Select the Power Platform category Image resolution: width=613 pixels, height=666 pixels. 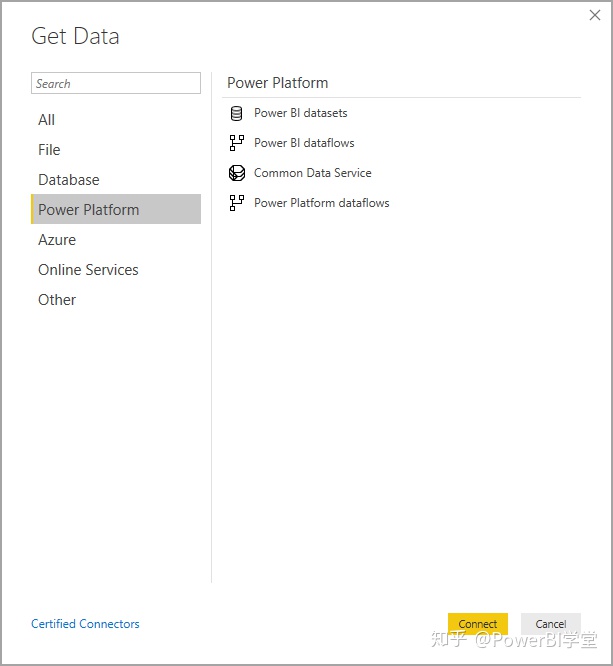point(116,209)
